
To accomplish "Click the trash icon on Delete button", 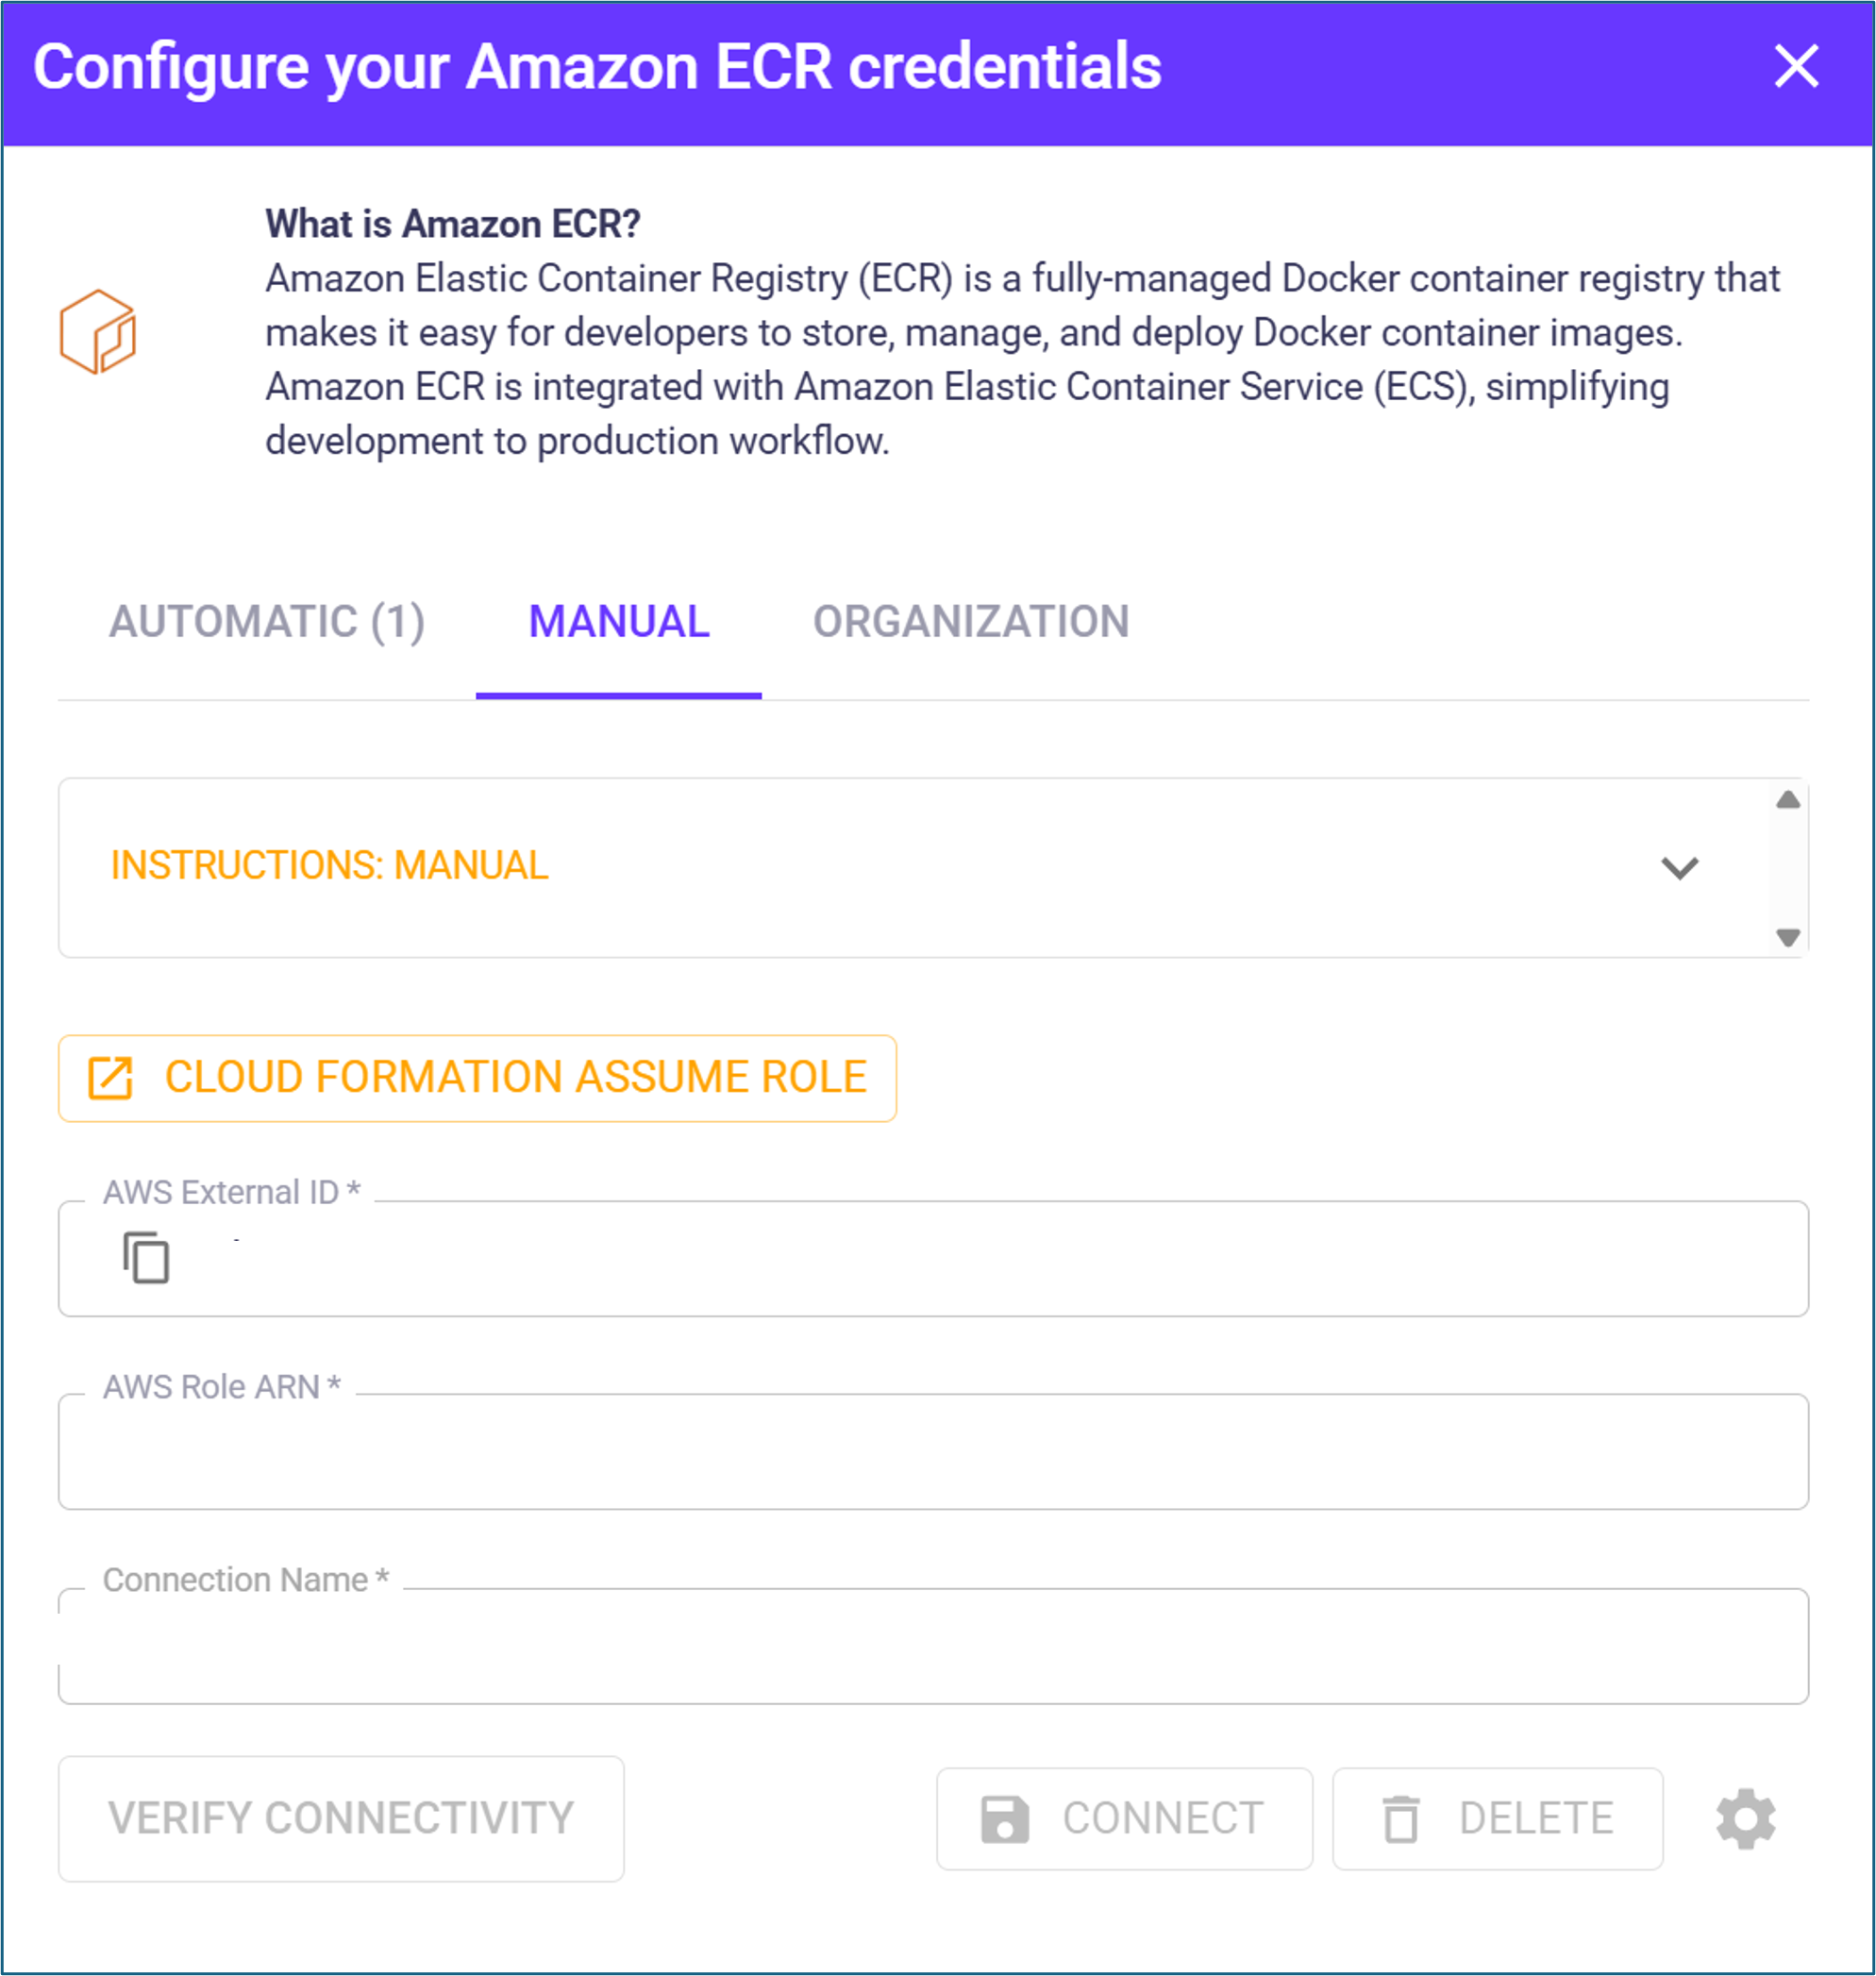I will click(x=1400, y=1819).
